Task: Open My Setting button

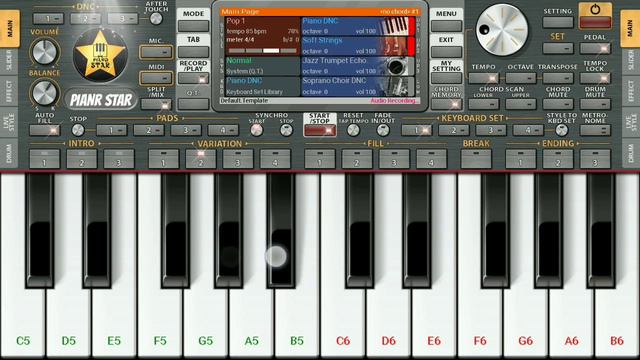Action: point(446,78)
